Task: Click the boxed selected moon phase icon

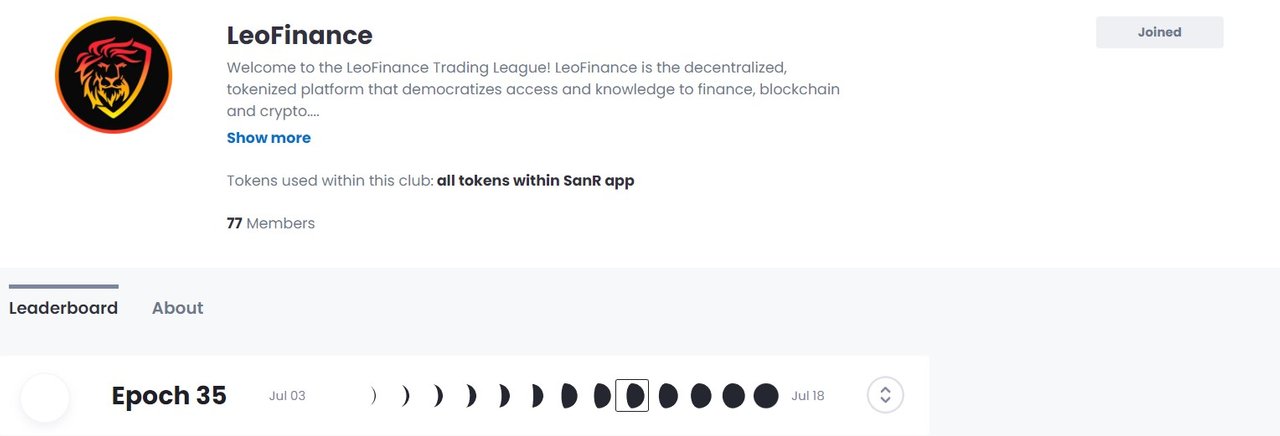Action: pyautogui.click(x=632, y=396)
